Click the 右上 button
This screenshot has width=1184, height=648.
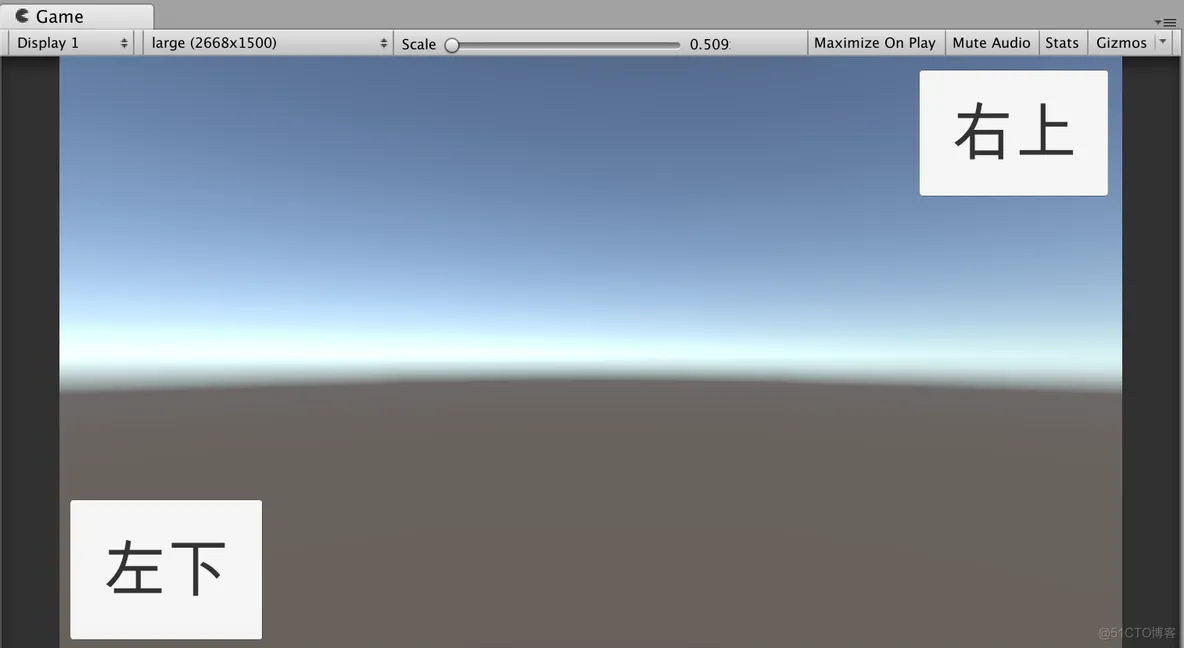[x=1013, y=133]
